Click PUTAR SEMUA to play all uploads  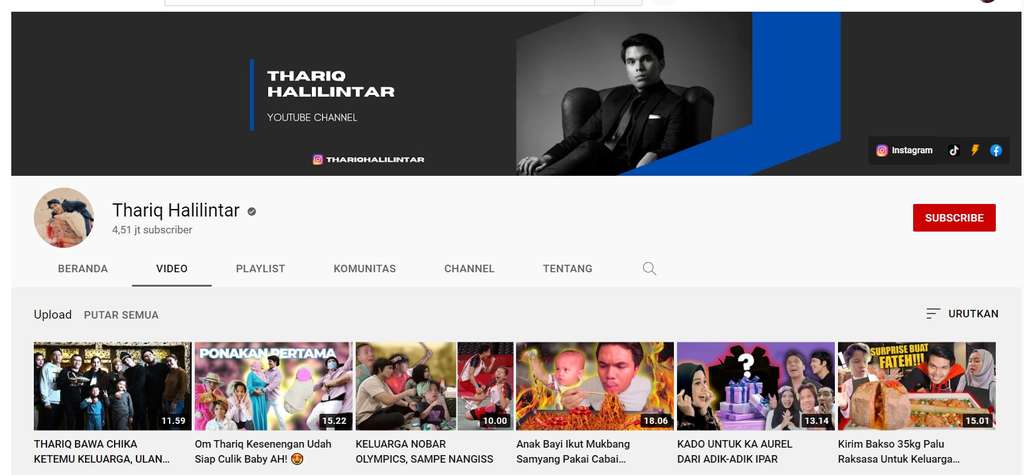pyautogui.click(x=121, y=315)
